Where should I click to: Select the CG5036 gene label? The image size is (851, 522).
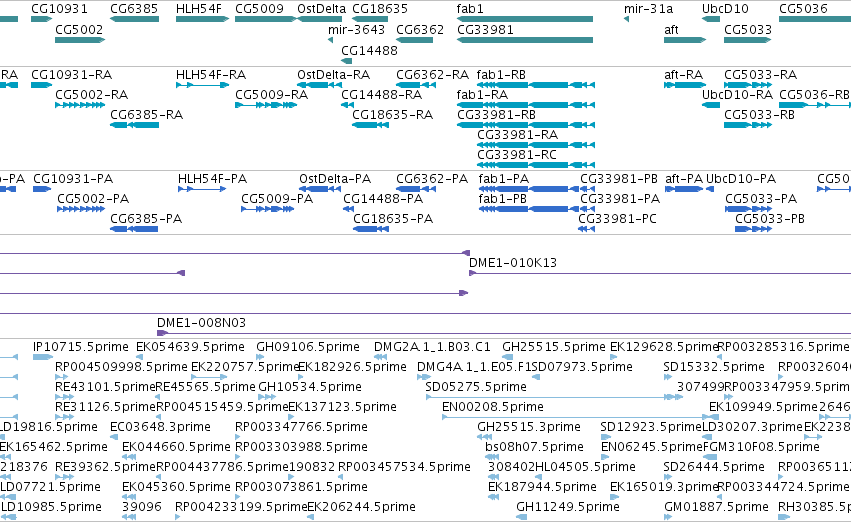click(x=803, y=9)
